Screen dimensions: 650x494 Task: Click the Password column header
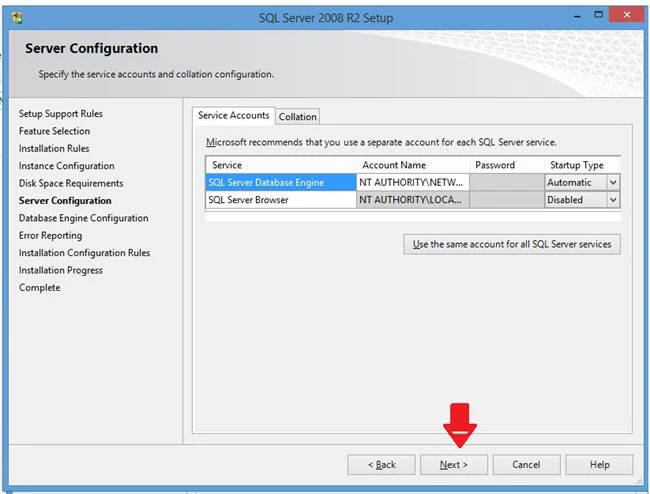(x=507, y=165)
